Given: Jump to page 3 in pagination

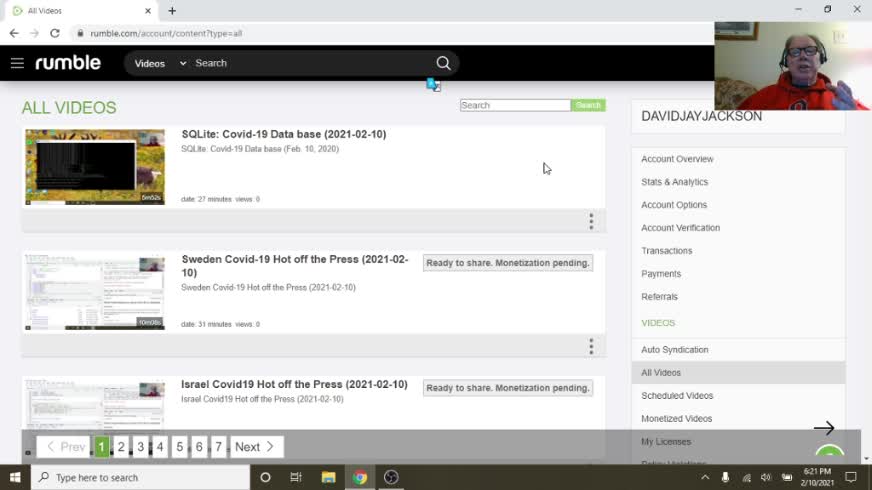Looking at the screenshot, I should pos(140,447).
